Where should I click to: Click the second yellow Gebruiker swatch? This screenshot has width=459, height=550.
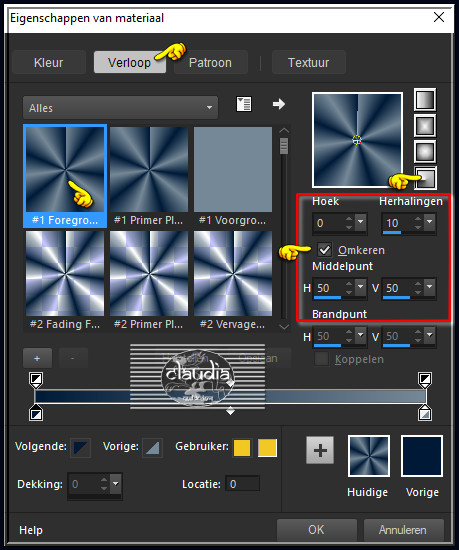pos(267,448)
